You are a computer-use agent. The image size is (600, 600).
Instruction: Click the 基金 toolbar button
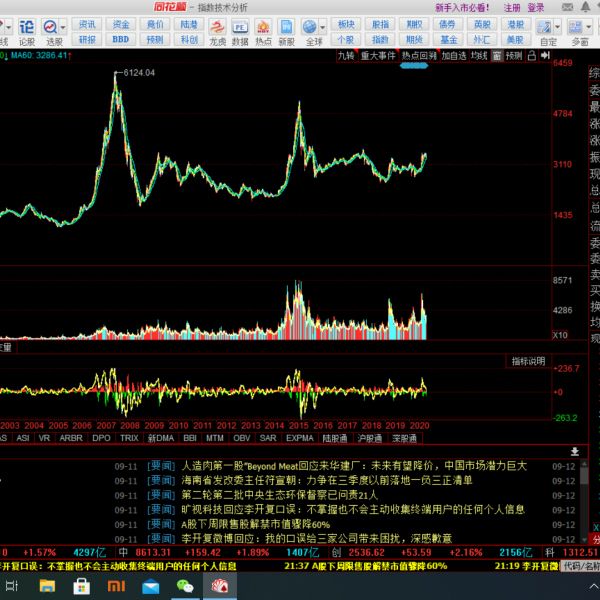click(x=448, y=39)
